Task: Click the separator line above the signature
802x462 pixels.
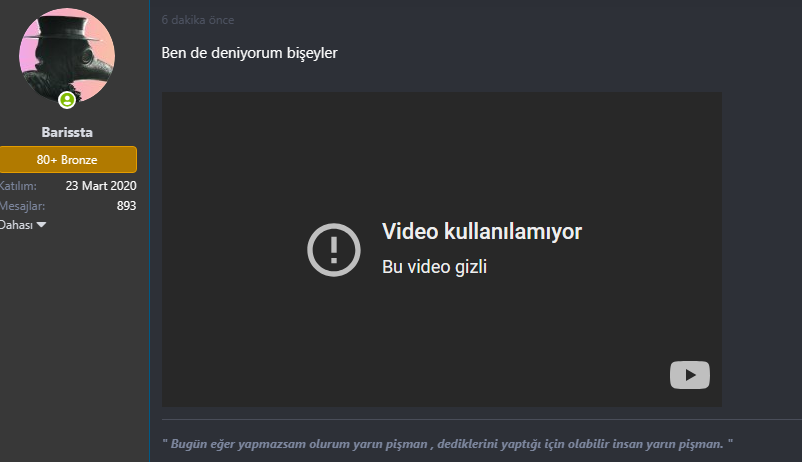Action: 482,420
